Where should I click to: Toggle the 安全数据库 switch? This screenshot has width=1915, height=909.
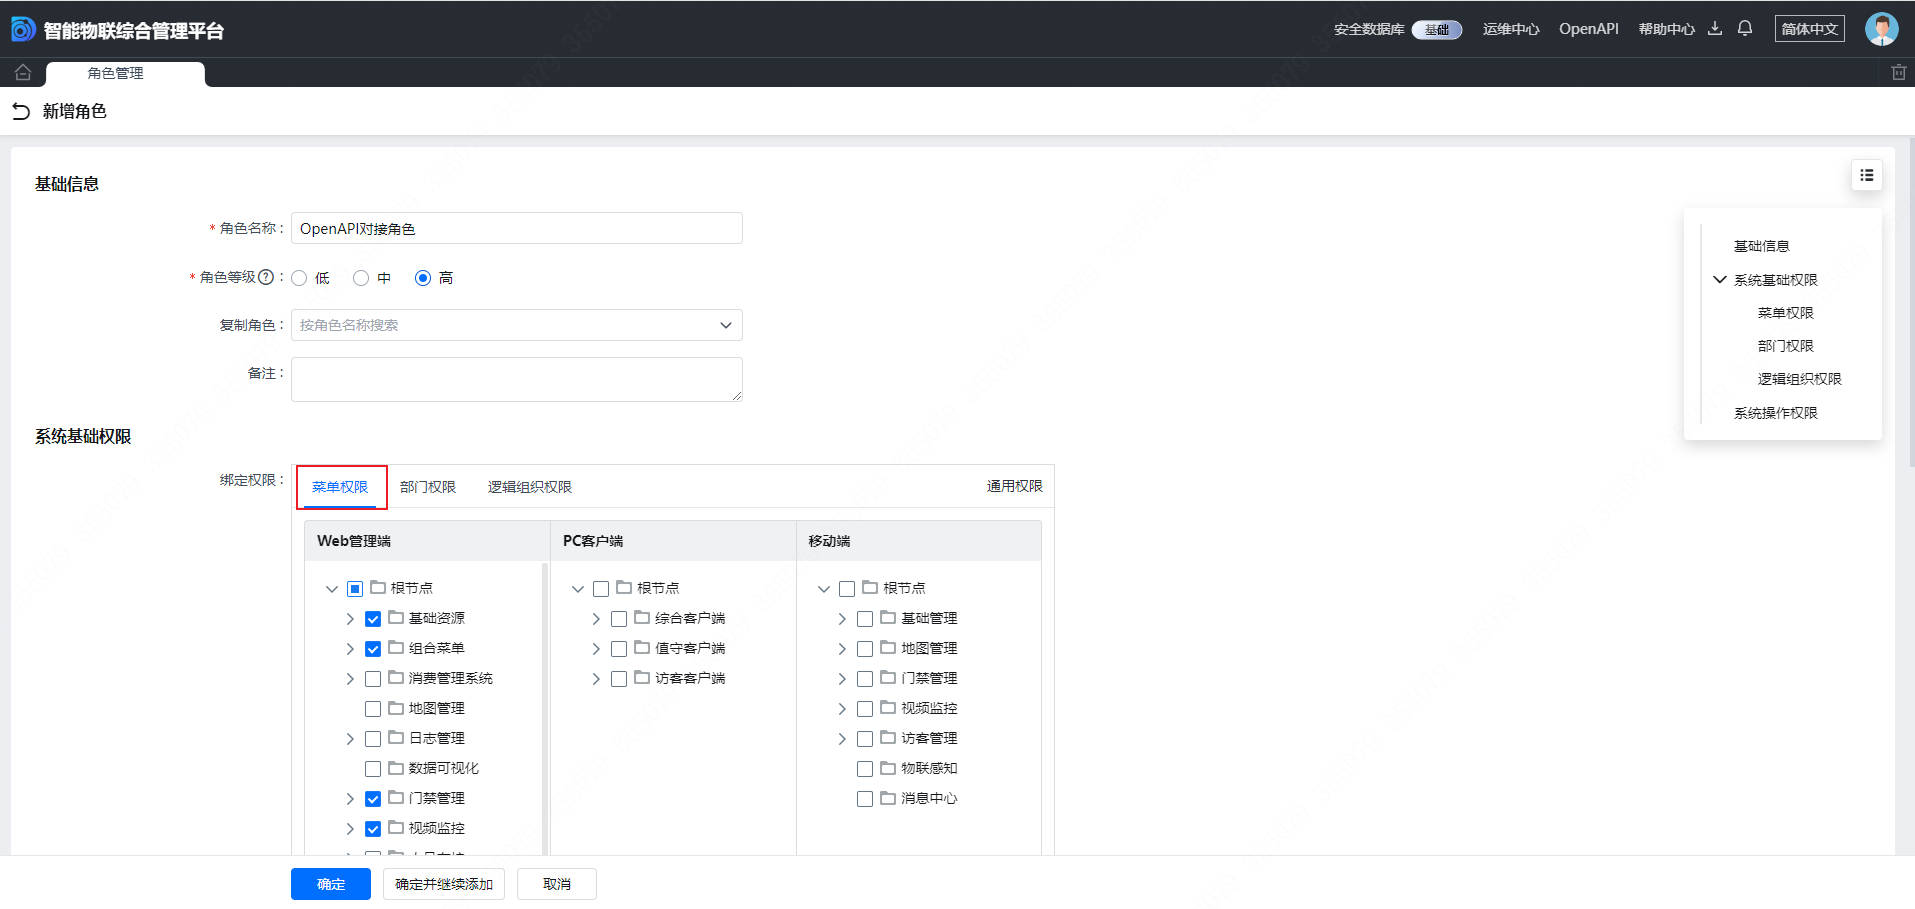(1436, 30)
